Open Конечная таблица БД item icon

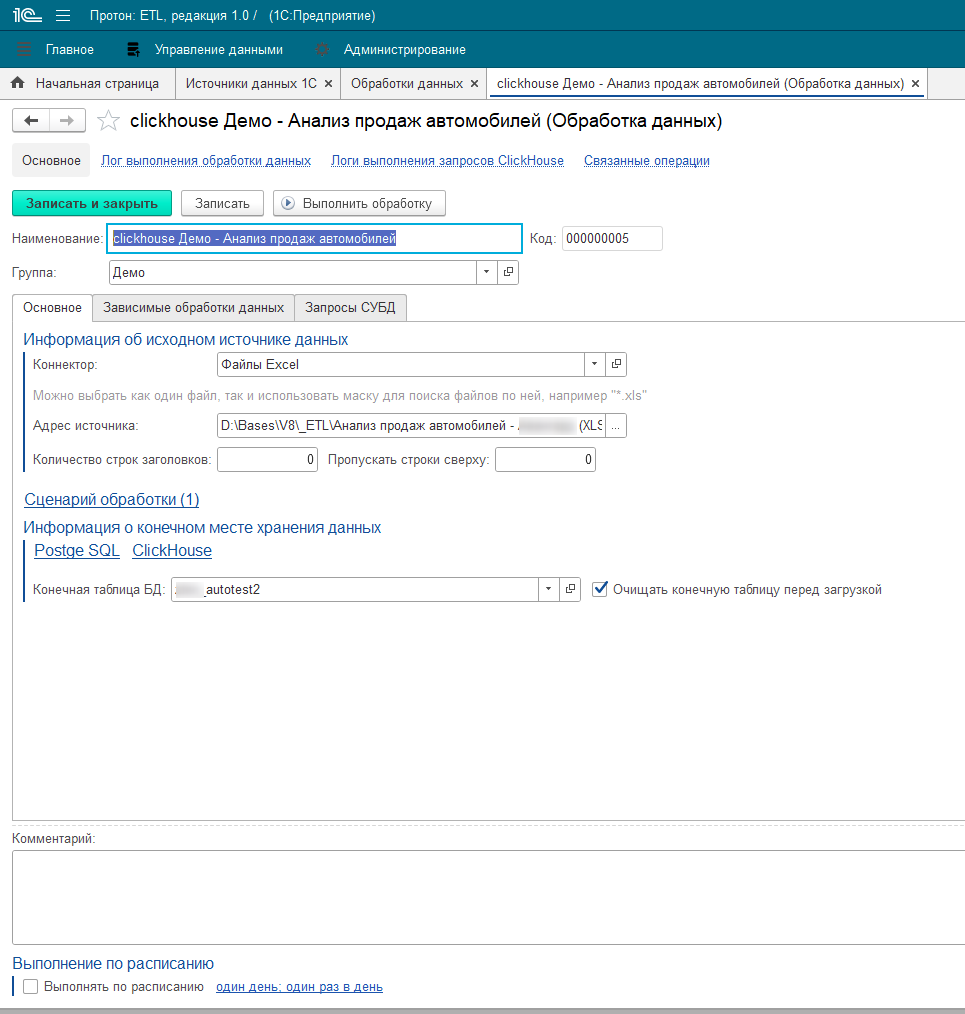570,589
